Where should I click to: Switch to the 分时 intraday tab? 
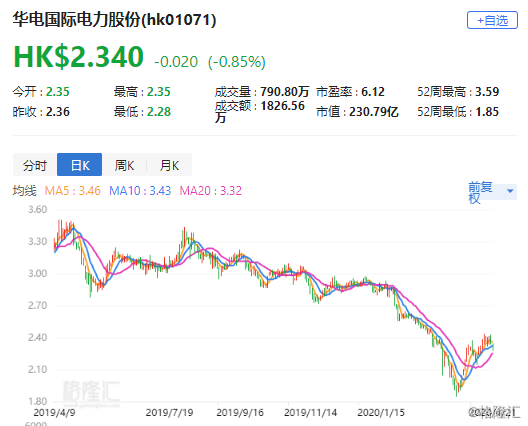35,165
